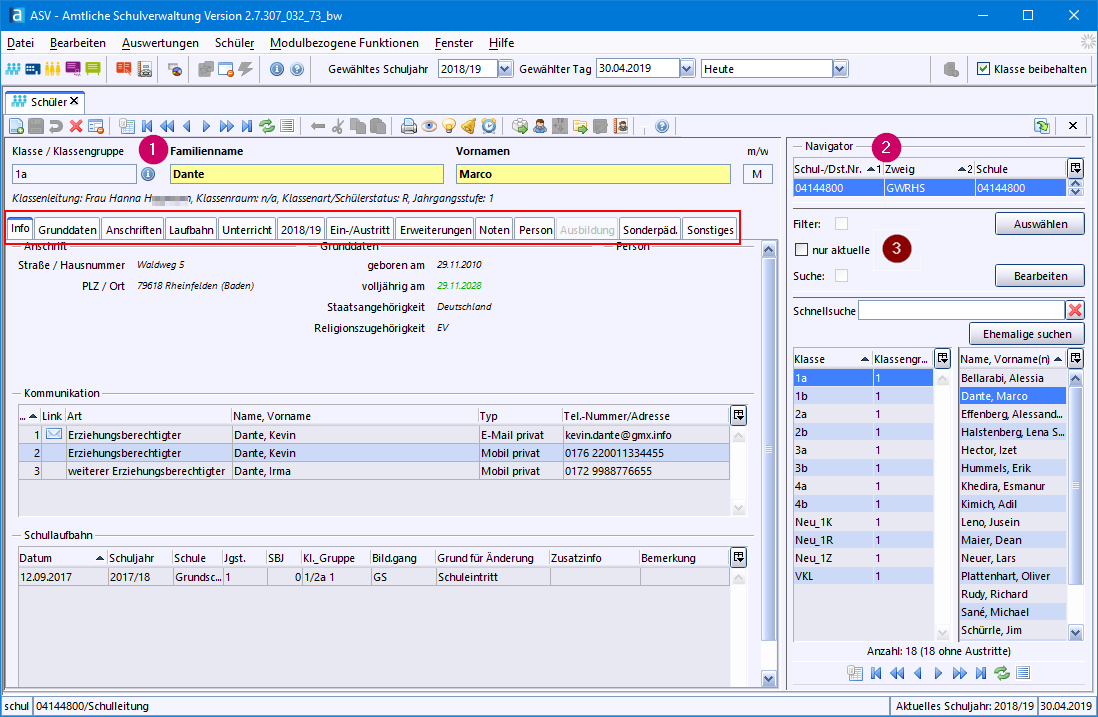Viewport: 1098px width, 717px height.
Task: Expand the 'Gewählter Tag' date dropdown
Action: point(686,69)
